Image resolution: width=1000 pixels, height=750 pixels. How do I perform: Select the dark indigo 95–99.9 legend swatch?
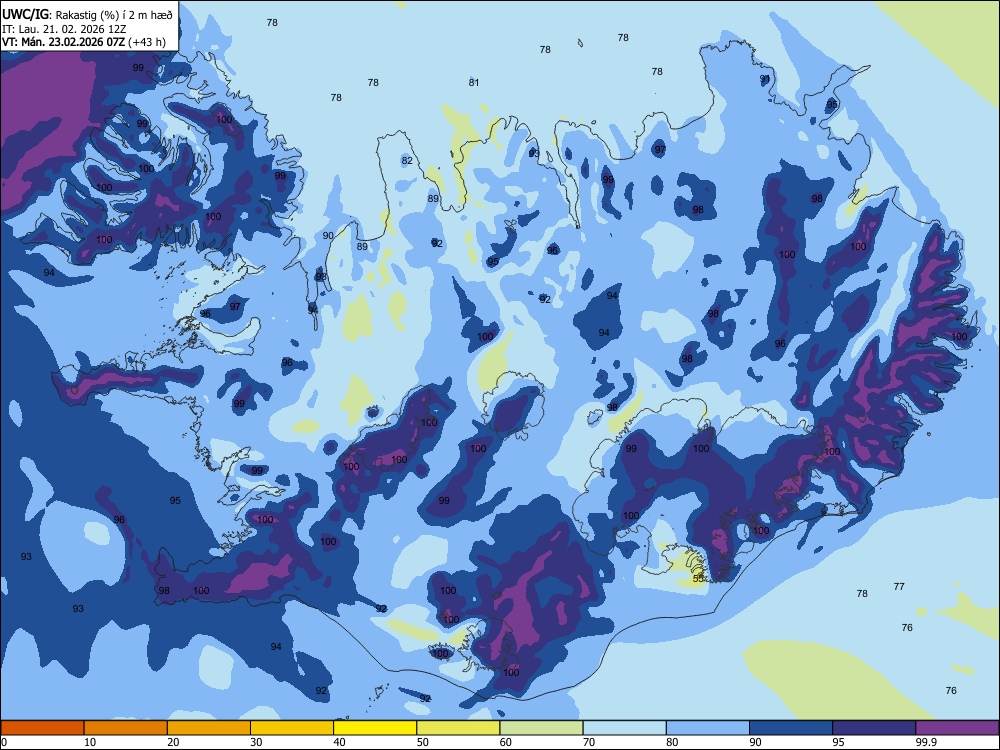(x=874, y=728)
